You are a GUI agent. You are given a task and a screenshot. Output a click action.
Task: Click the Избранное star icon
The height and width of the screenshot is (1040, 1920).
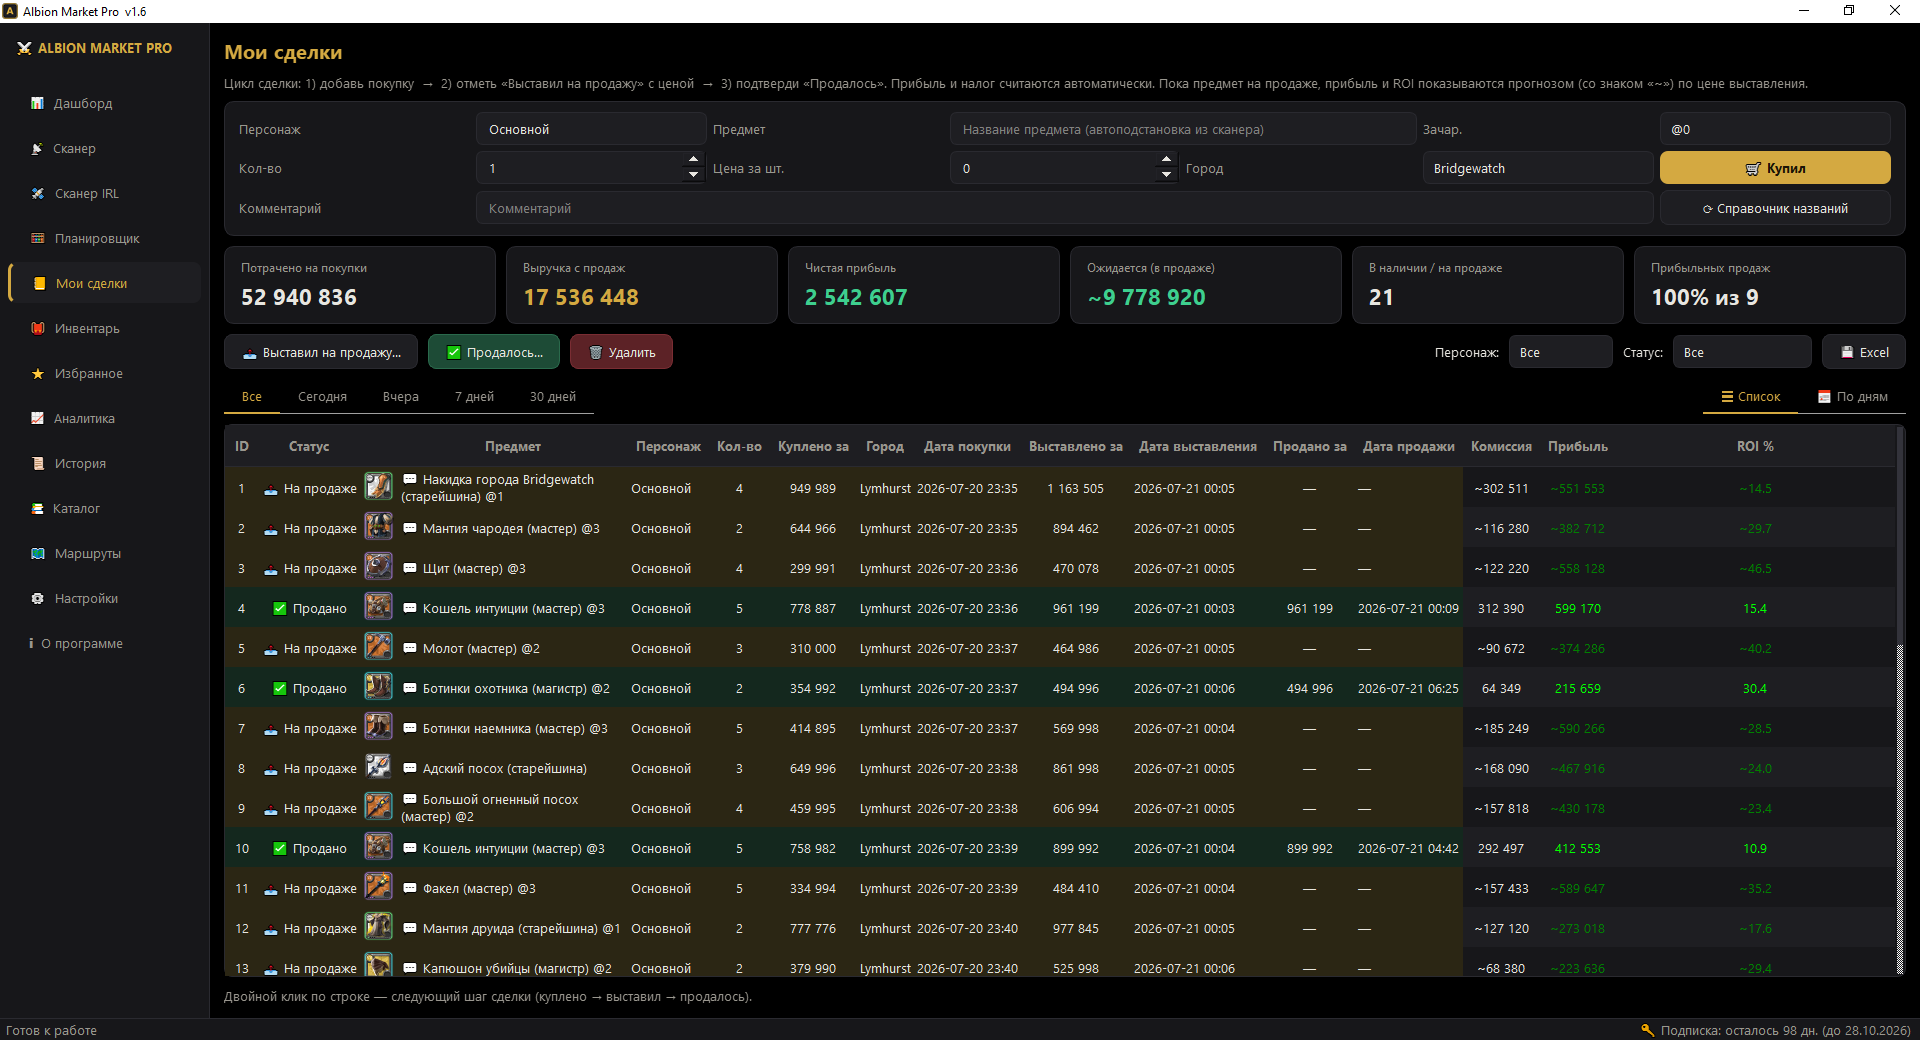38,373
